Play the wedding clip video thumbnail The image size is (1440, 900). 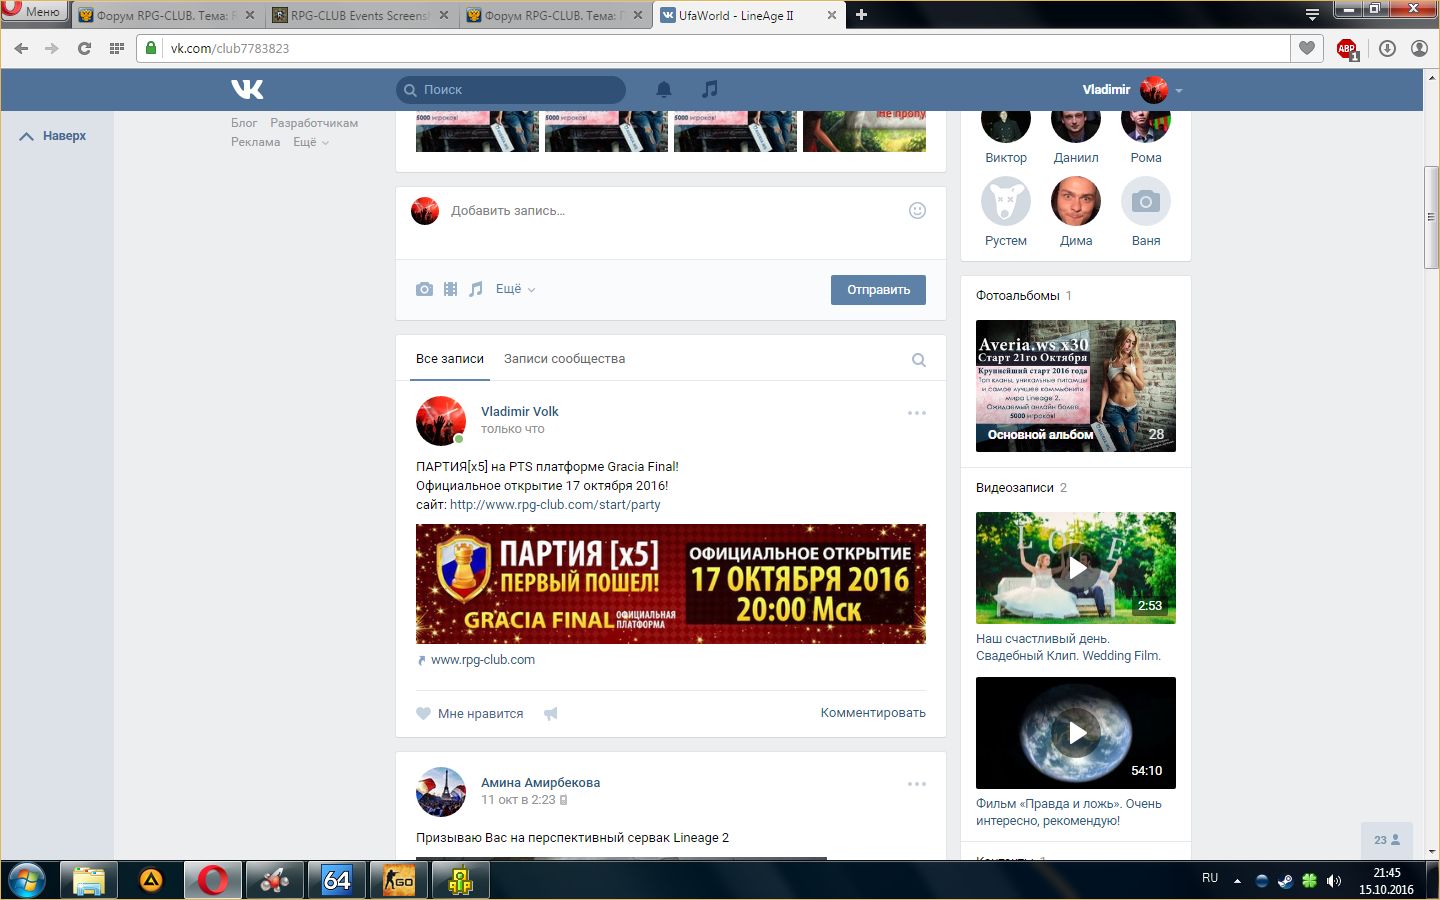tap(1076, 568)
